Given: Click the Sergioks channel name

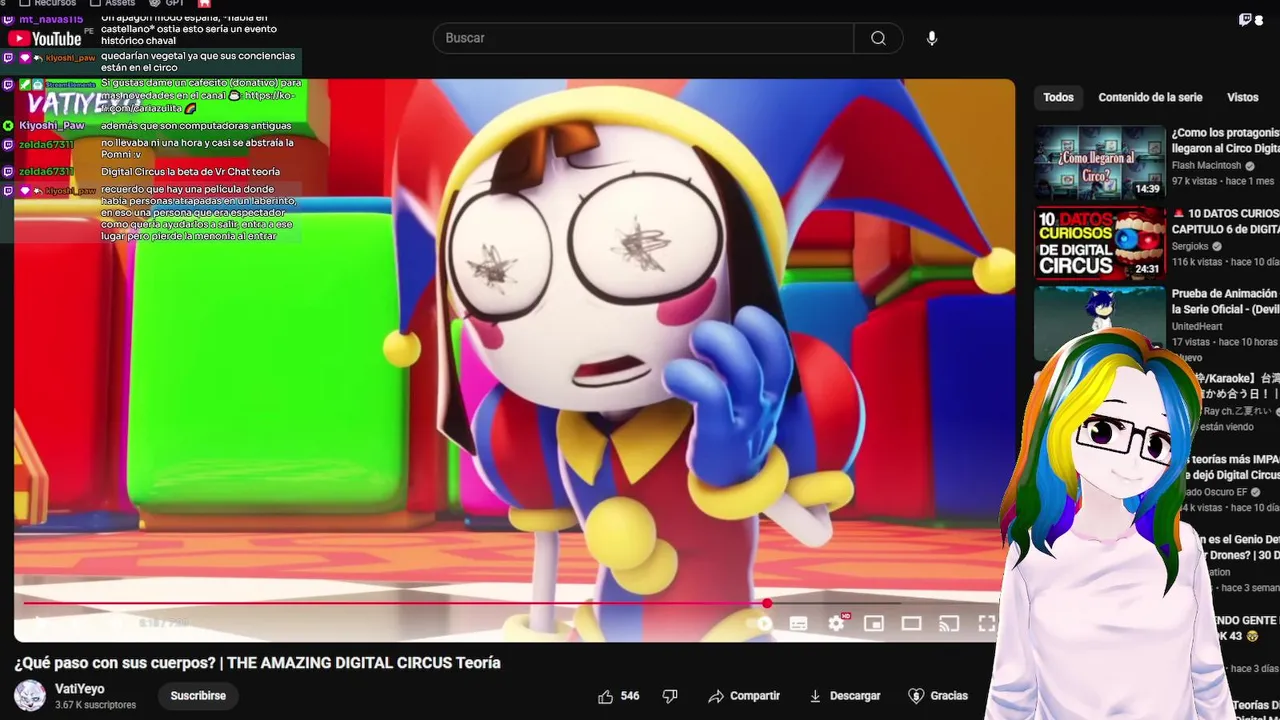Looking at the screenshot, I should [1191, 246].
